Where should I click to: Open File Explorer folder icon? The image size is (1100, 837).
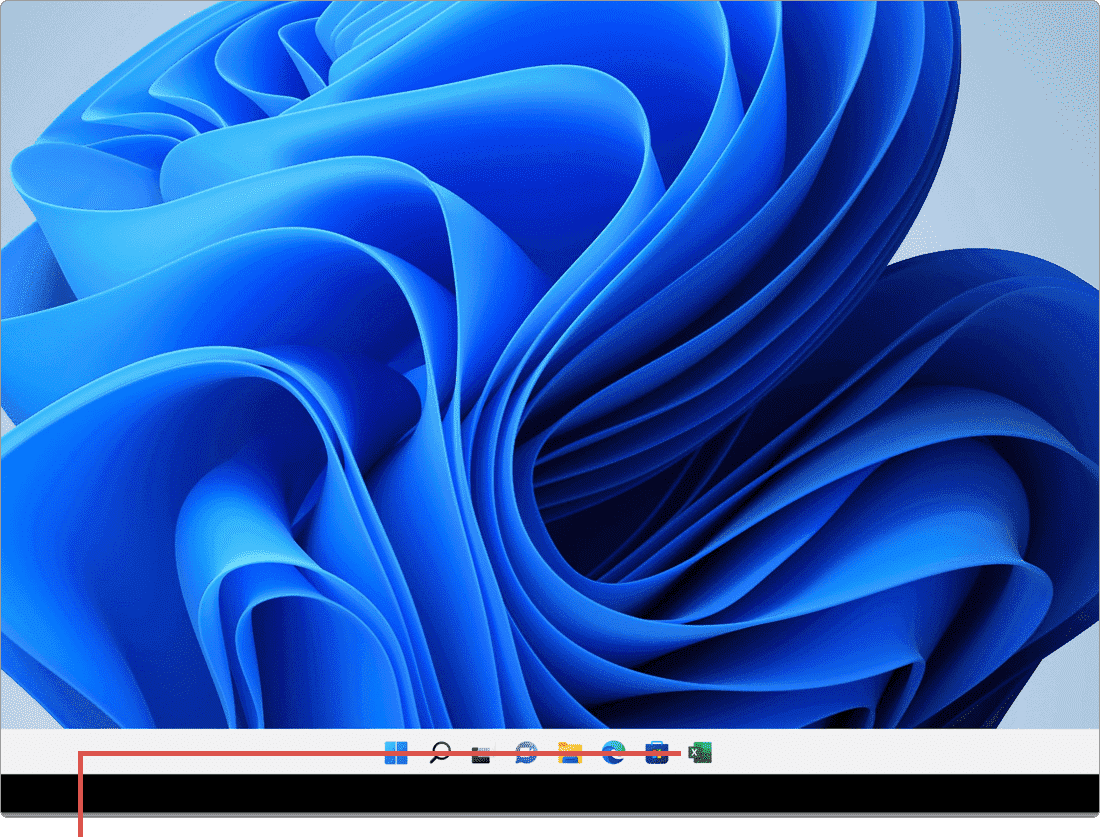pos(570,753)
